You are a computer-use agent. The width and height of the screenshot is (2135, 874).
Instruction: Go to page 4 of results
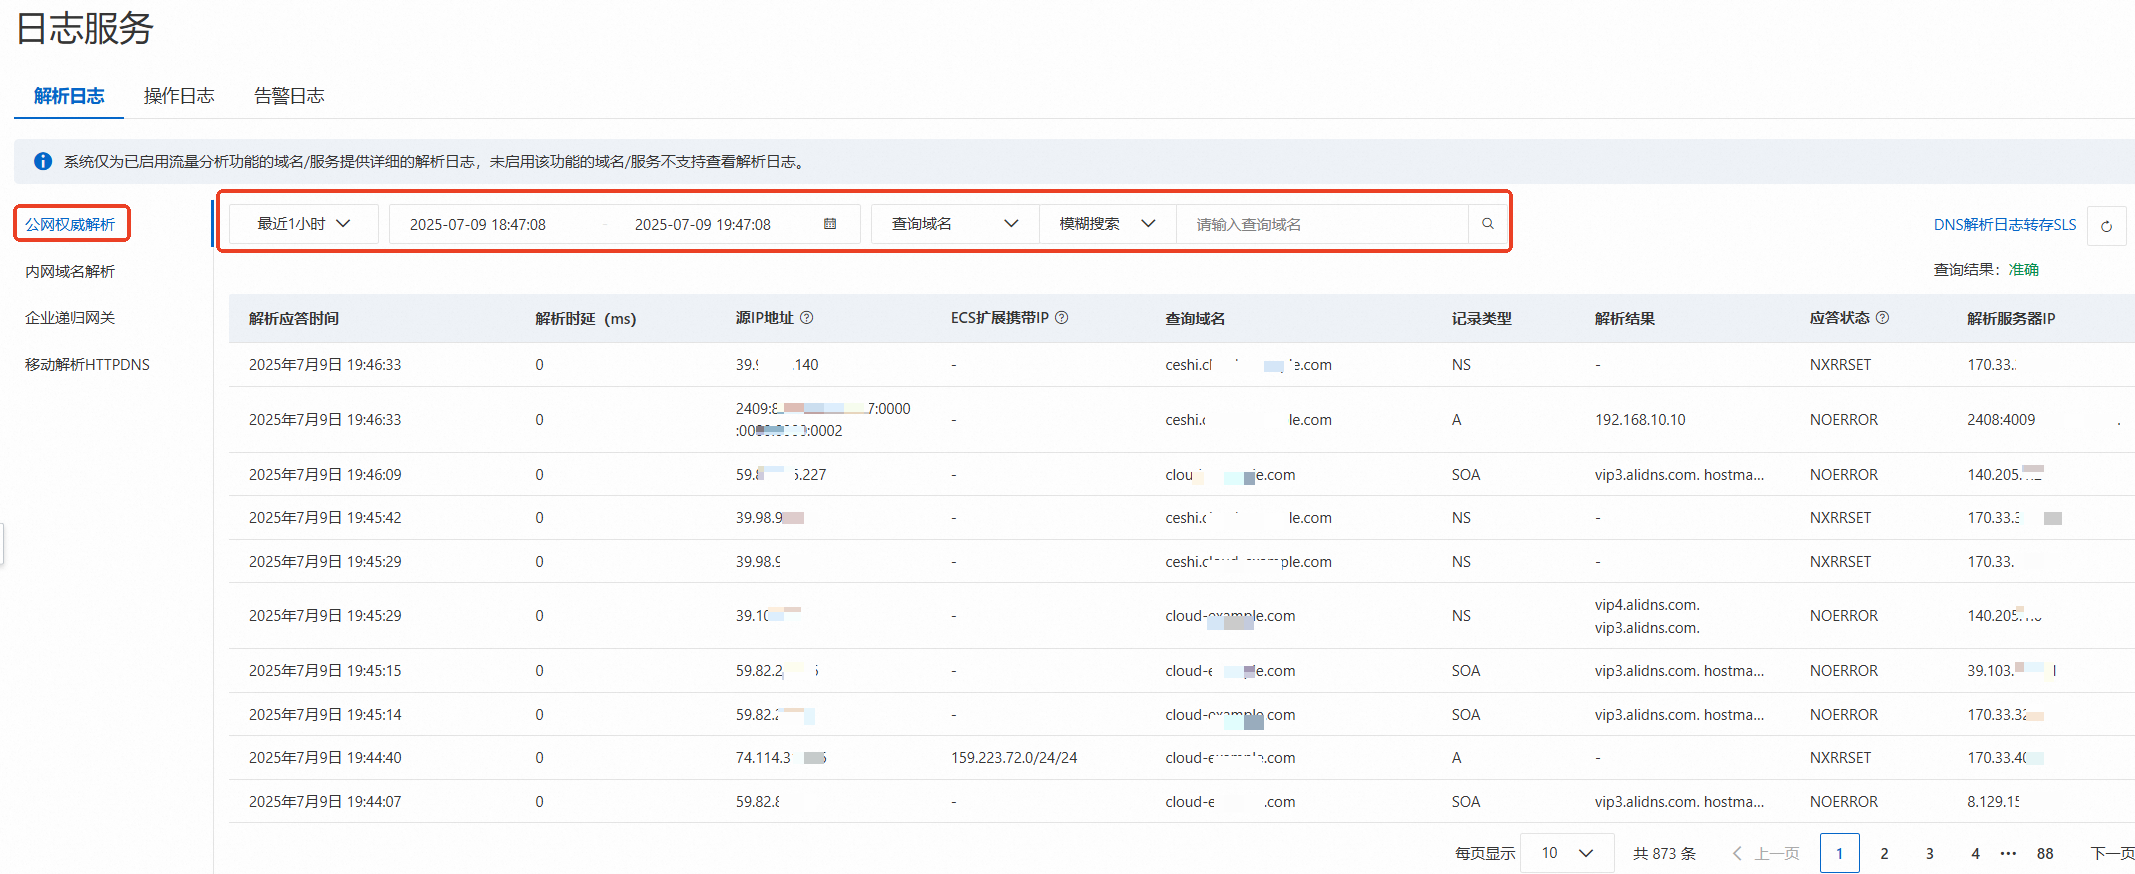click(x=1975, y=854)
